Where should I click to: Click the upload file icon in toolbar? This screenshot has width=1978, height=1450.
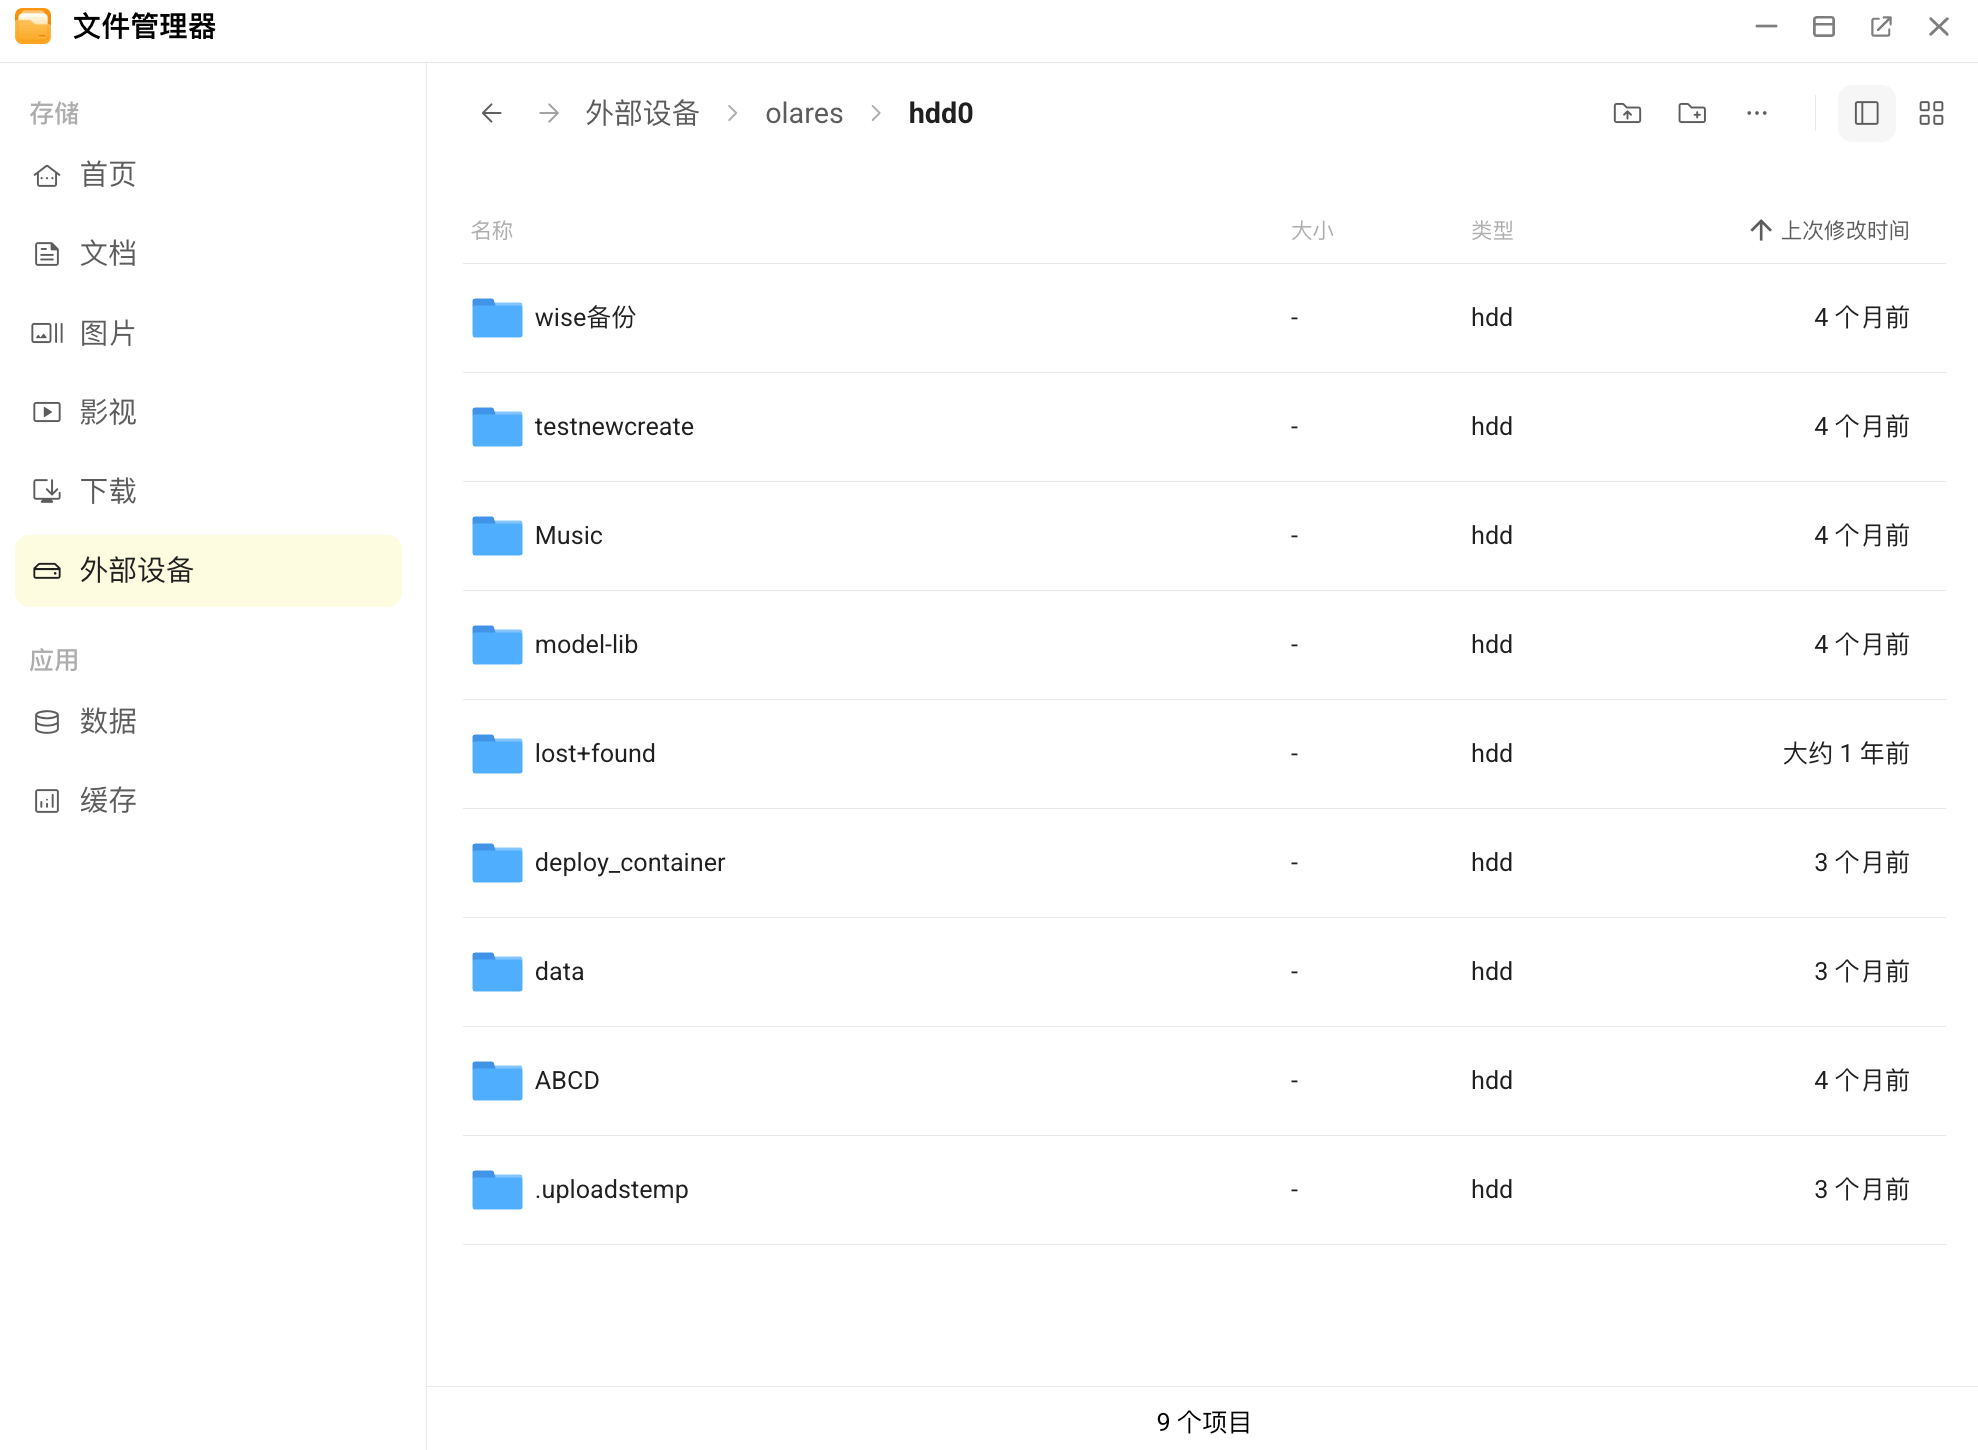tap(1627, 113)
